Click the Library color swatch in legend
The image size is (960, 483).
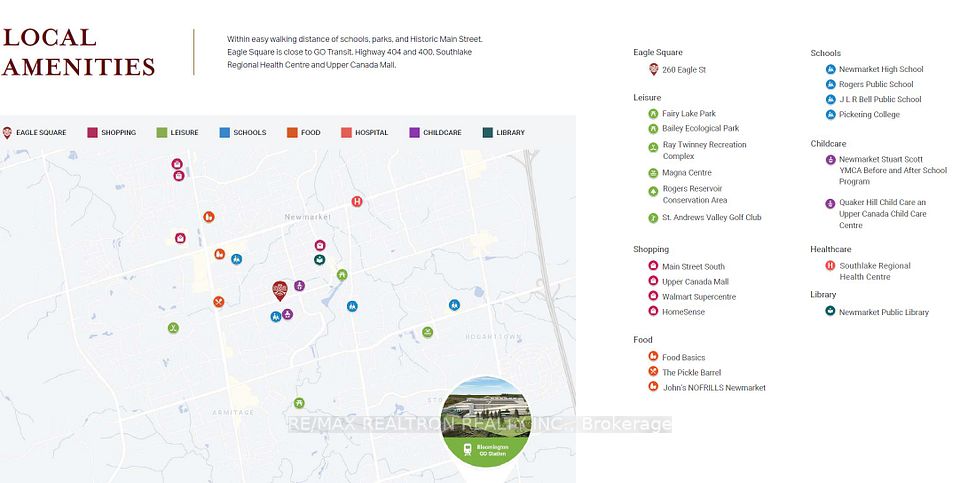coord(488,132)
